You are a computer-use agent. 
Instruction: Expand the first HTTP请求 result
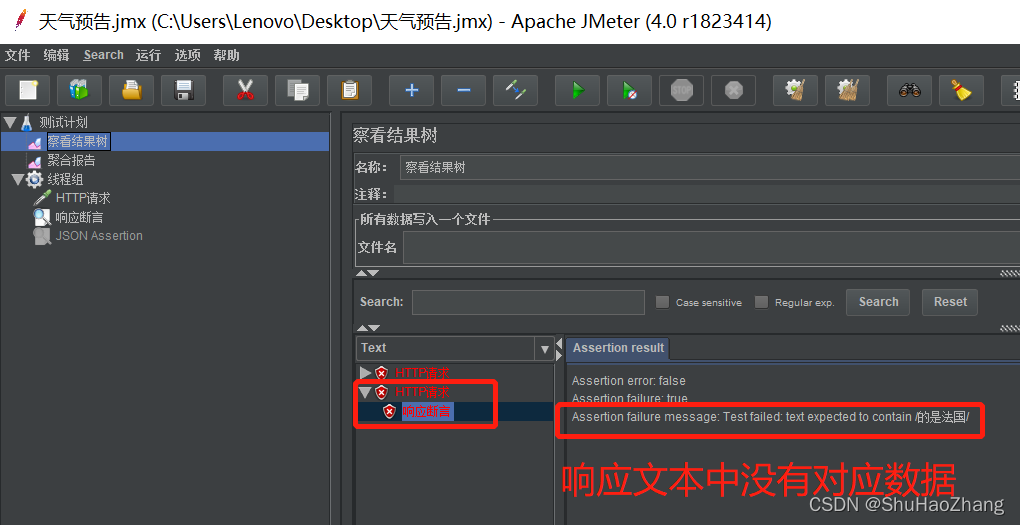(x=366, y=373)
